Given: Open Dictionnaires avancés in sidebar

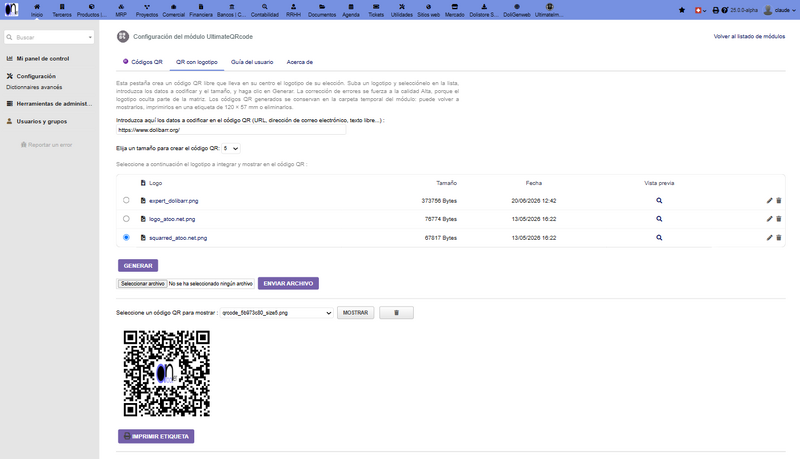Looking at the screenshot, I should [x=34, y=87].
